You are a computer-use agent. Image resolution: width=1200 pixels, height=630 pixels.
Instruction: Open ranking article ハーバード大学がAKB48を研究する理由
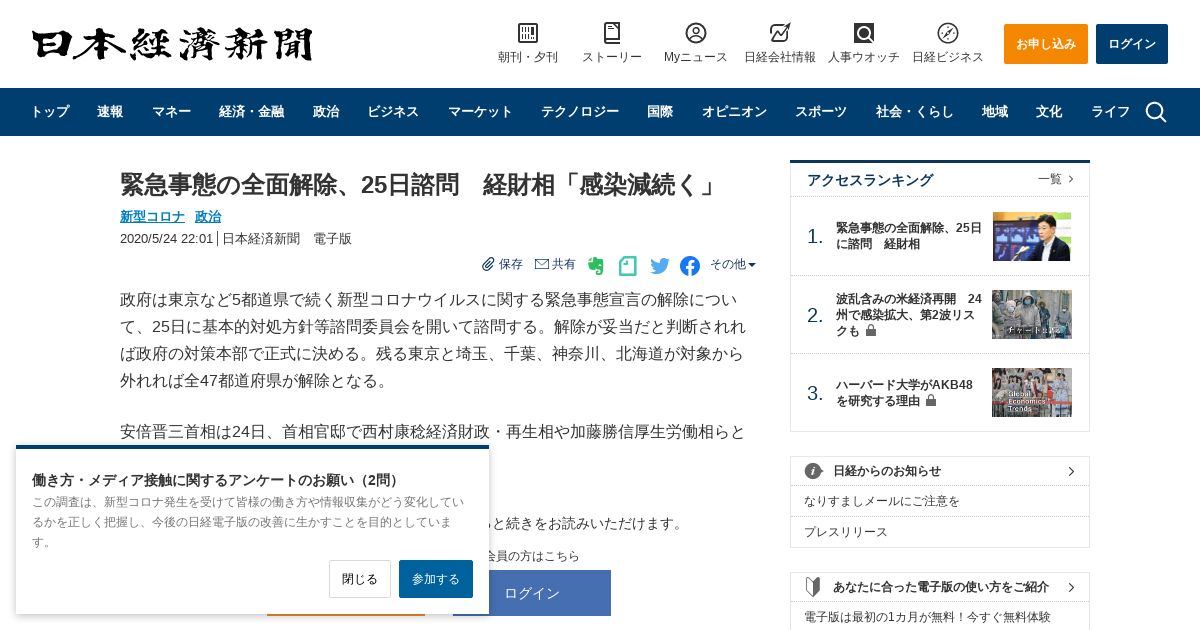coord(904,392)
